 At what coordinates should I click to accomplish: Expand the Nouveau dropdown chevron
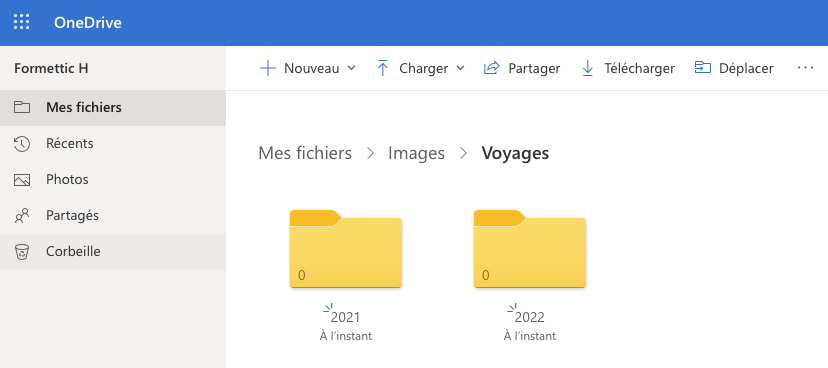coord(351,68)
